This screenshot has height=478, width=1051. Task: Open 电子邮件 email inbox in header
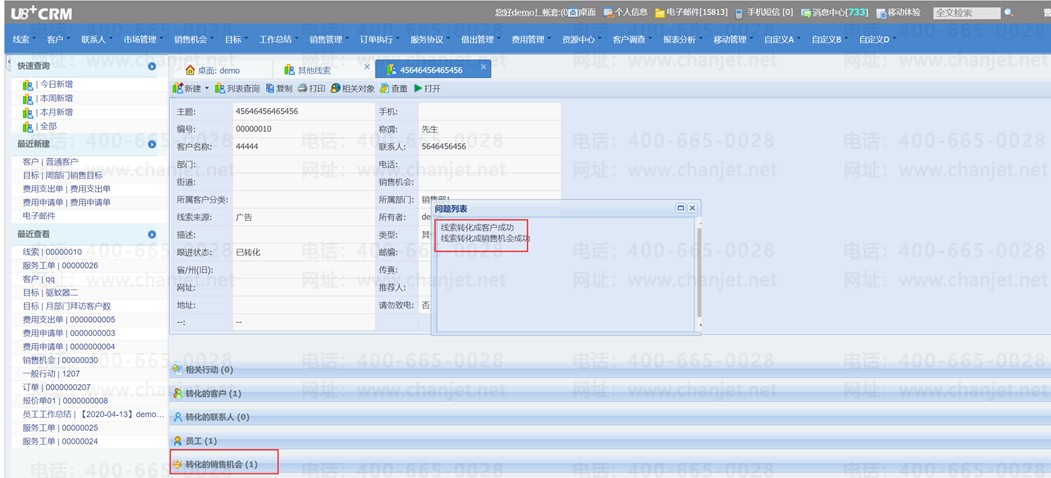tap(691, 12)
